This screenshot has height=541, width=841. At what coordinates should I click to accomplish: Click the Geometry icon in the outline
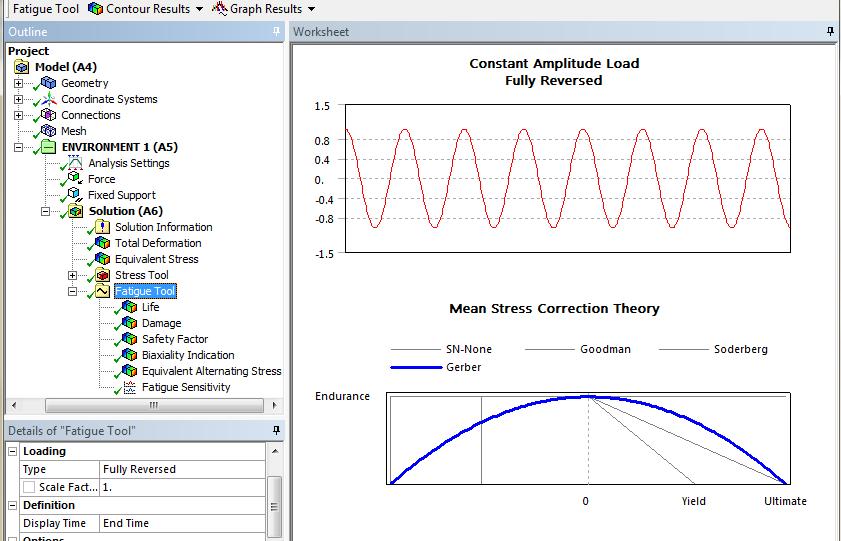(x=48, y=83)
